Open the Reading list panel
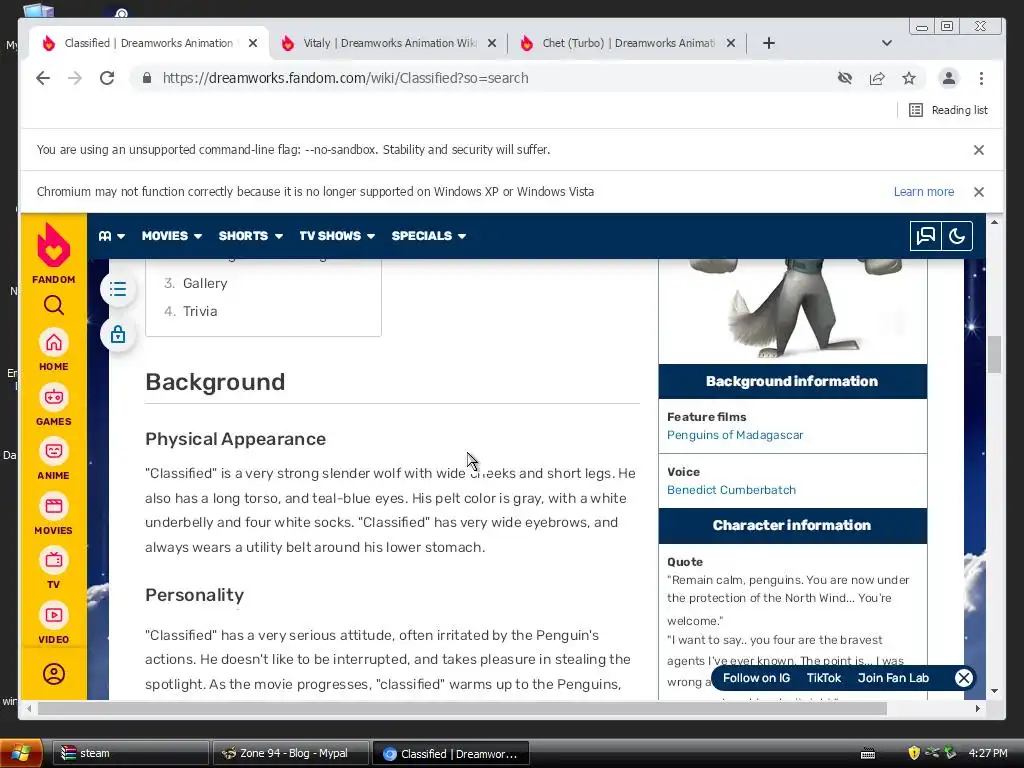 coord(948,110)
